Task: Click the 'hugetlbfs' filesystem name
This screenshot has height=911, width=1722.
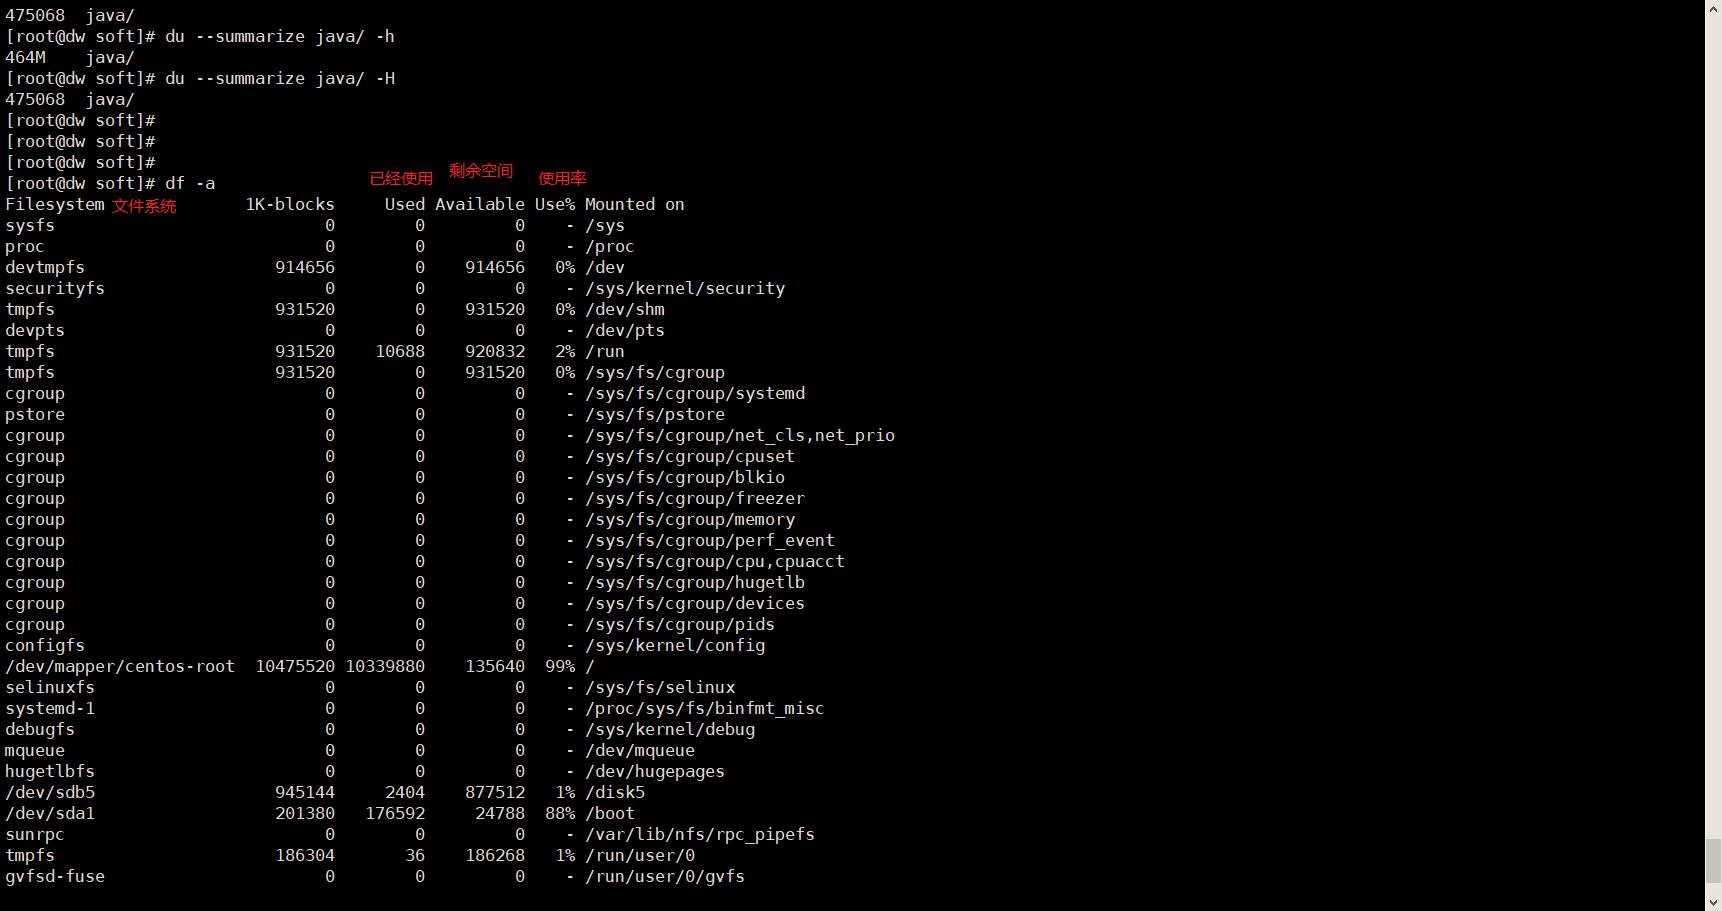Action: (50, 771)
